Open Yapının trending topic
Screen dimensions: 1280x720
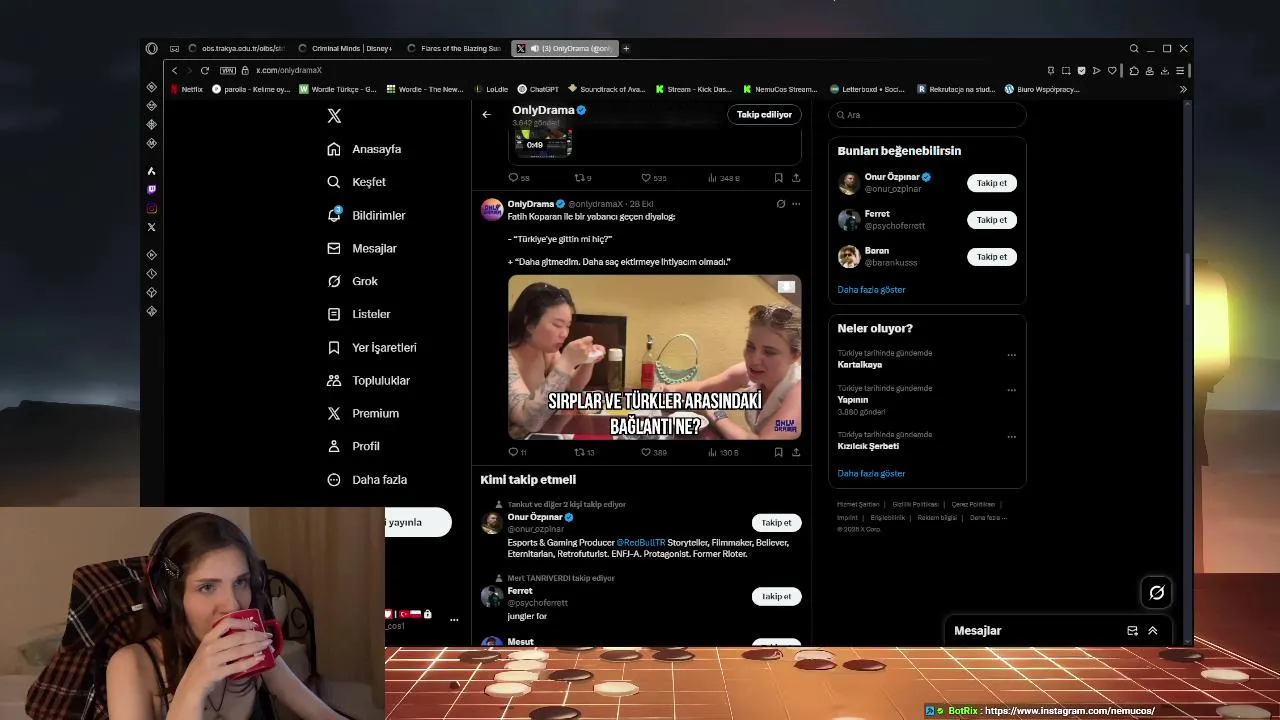(x=852, y=399)
